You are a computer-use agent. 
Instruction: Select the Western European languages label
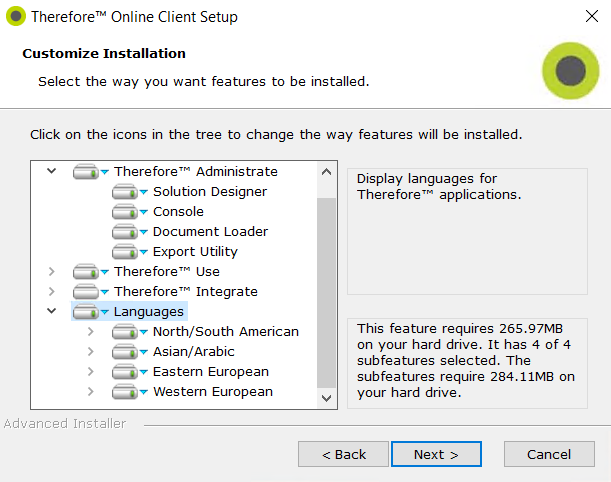[x=213, y=392]
